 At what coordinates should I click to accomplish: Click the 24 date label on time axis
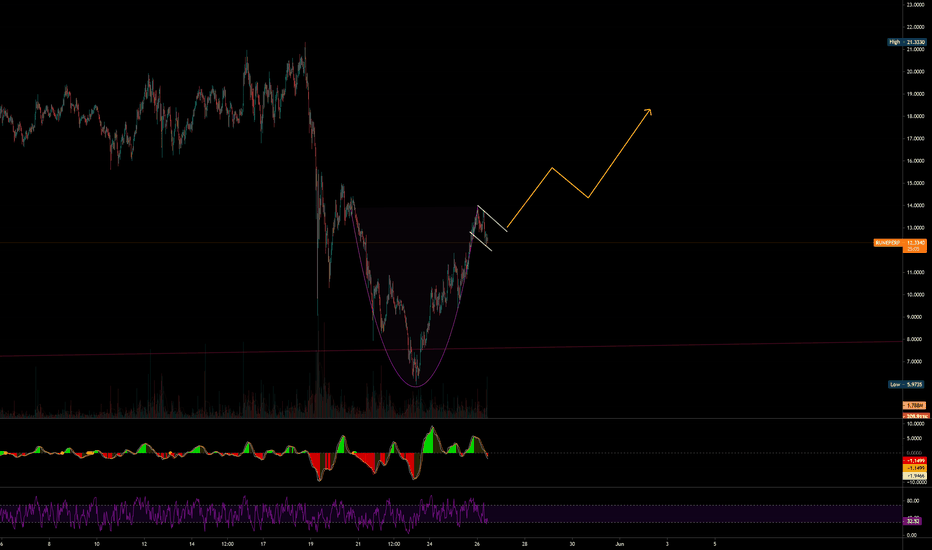[429, 544]
